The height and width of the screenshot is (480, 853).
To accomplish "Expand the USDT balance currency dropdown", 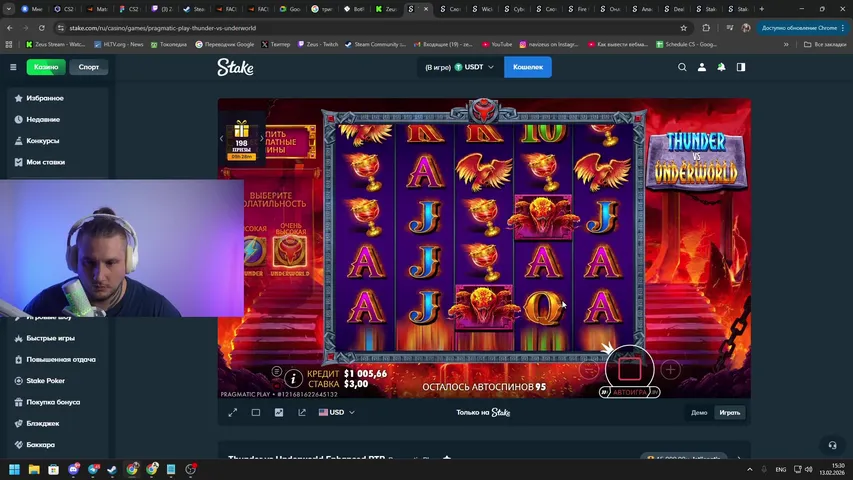I will click(x=460, y=67).
